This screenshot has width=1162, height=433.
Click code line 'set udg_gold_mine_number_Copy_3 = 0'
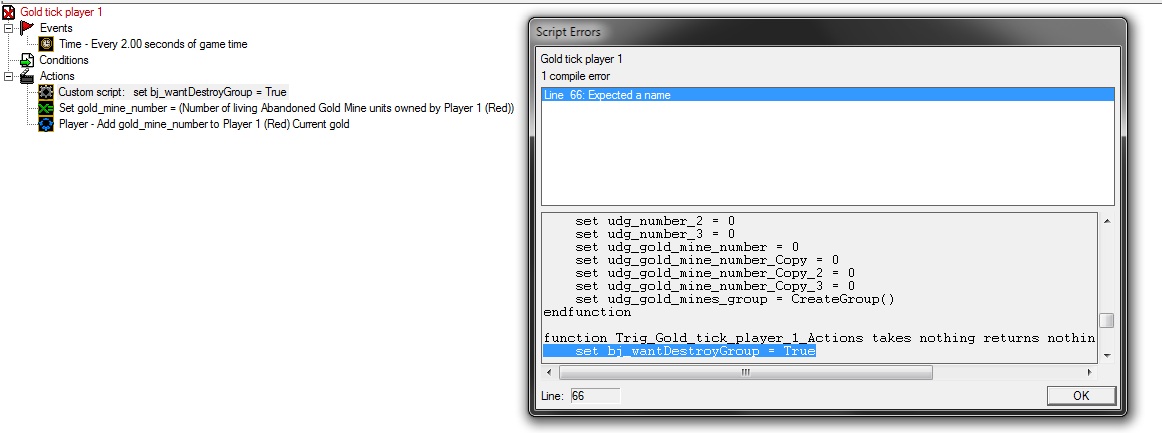pyautogui.click(x=715, y=285)
